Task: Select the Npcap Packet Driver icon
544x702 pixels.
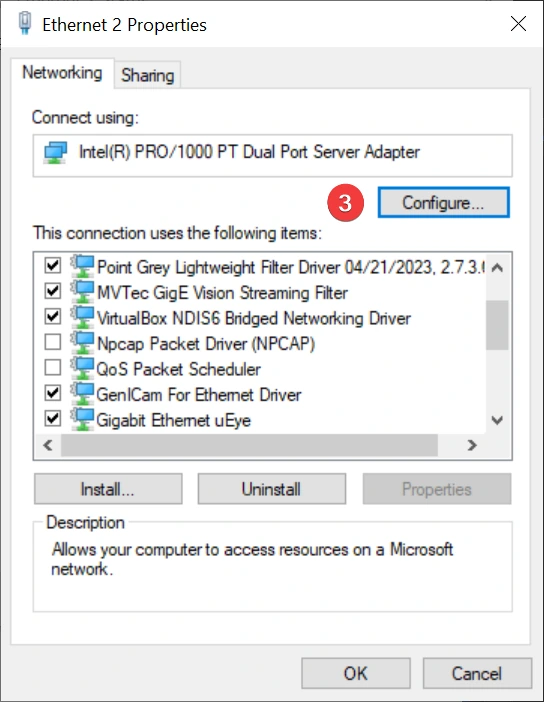Action: point(82,343)
